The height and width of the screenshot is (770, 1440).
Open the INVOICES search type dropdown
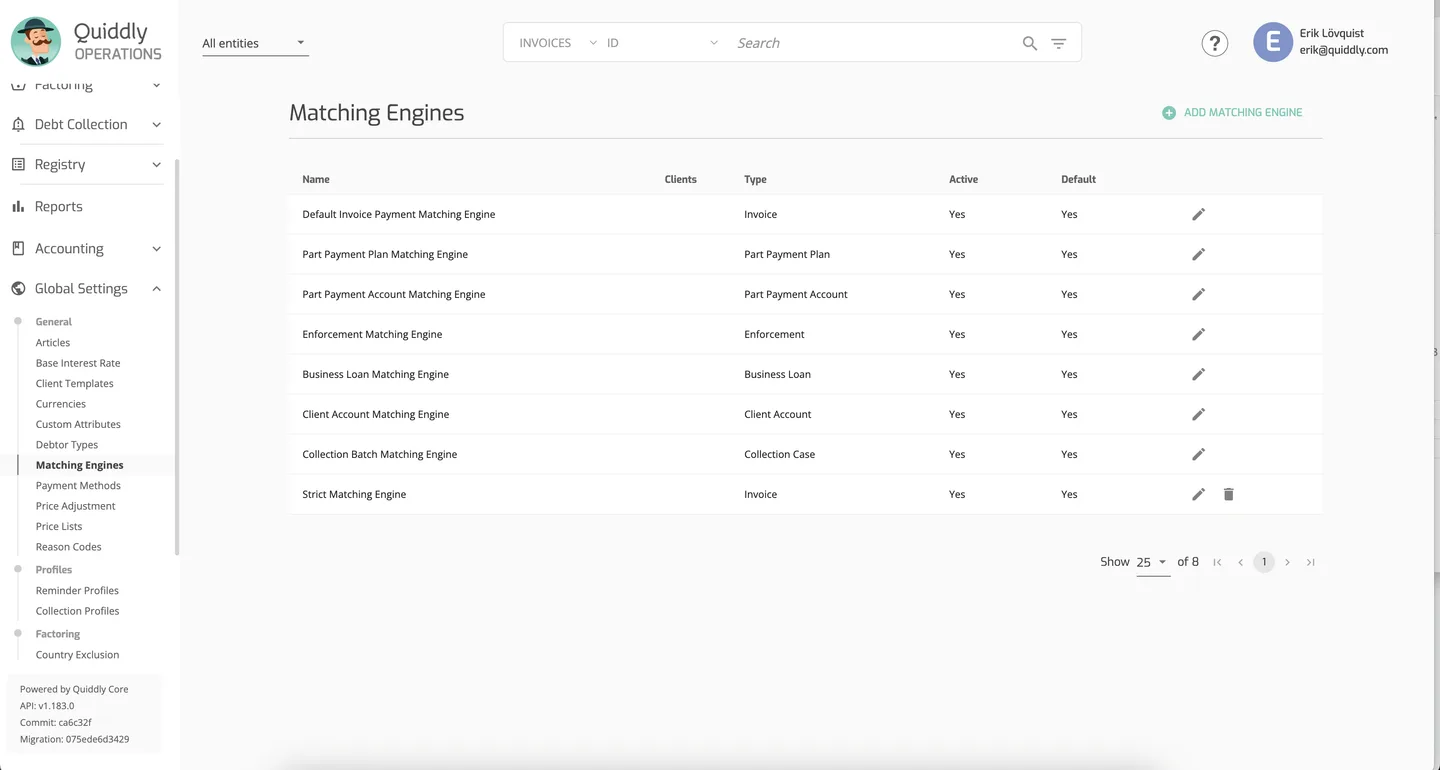click(558, 43)
